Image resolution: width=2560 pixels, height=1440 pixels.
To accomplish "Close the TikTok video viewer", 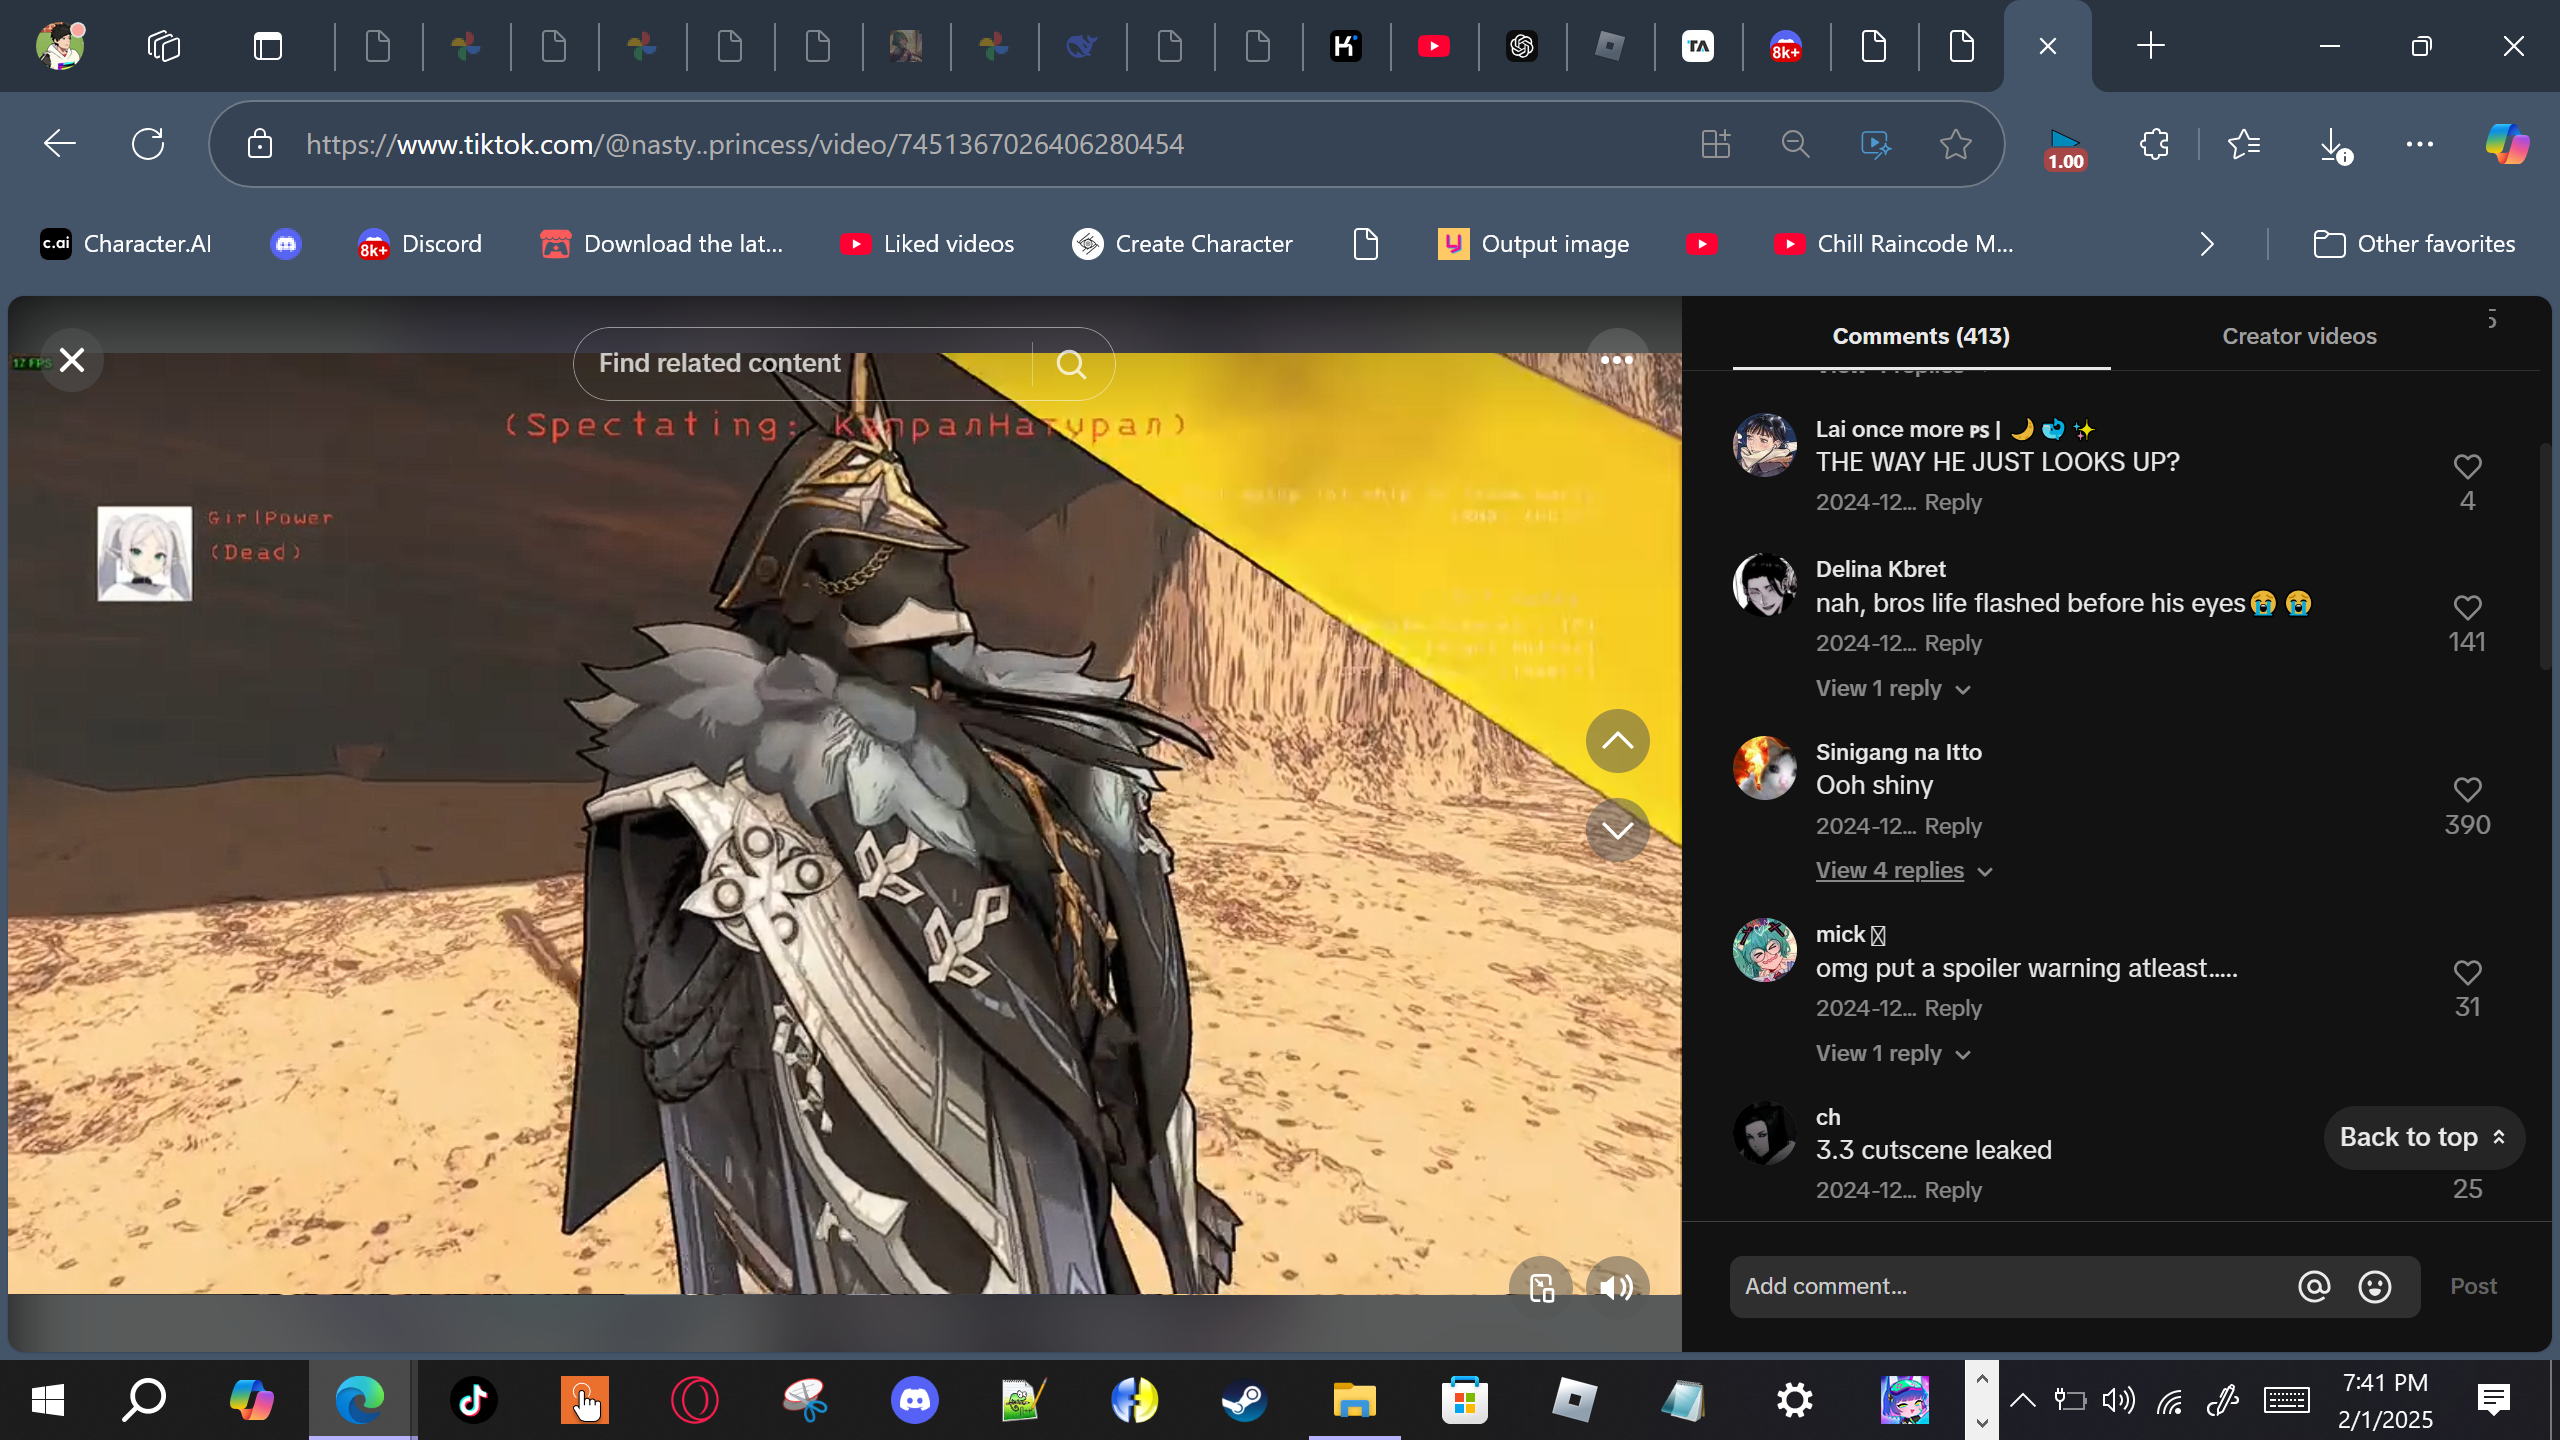I will [72, 360].
